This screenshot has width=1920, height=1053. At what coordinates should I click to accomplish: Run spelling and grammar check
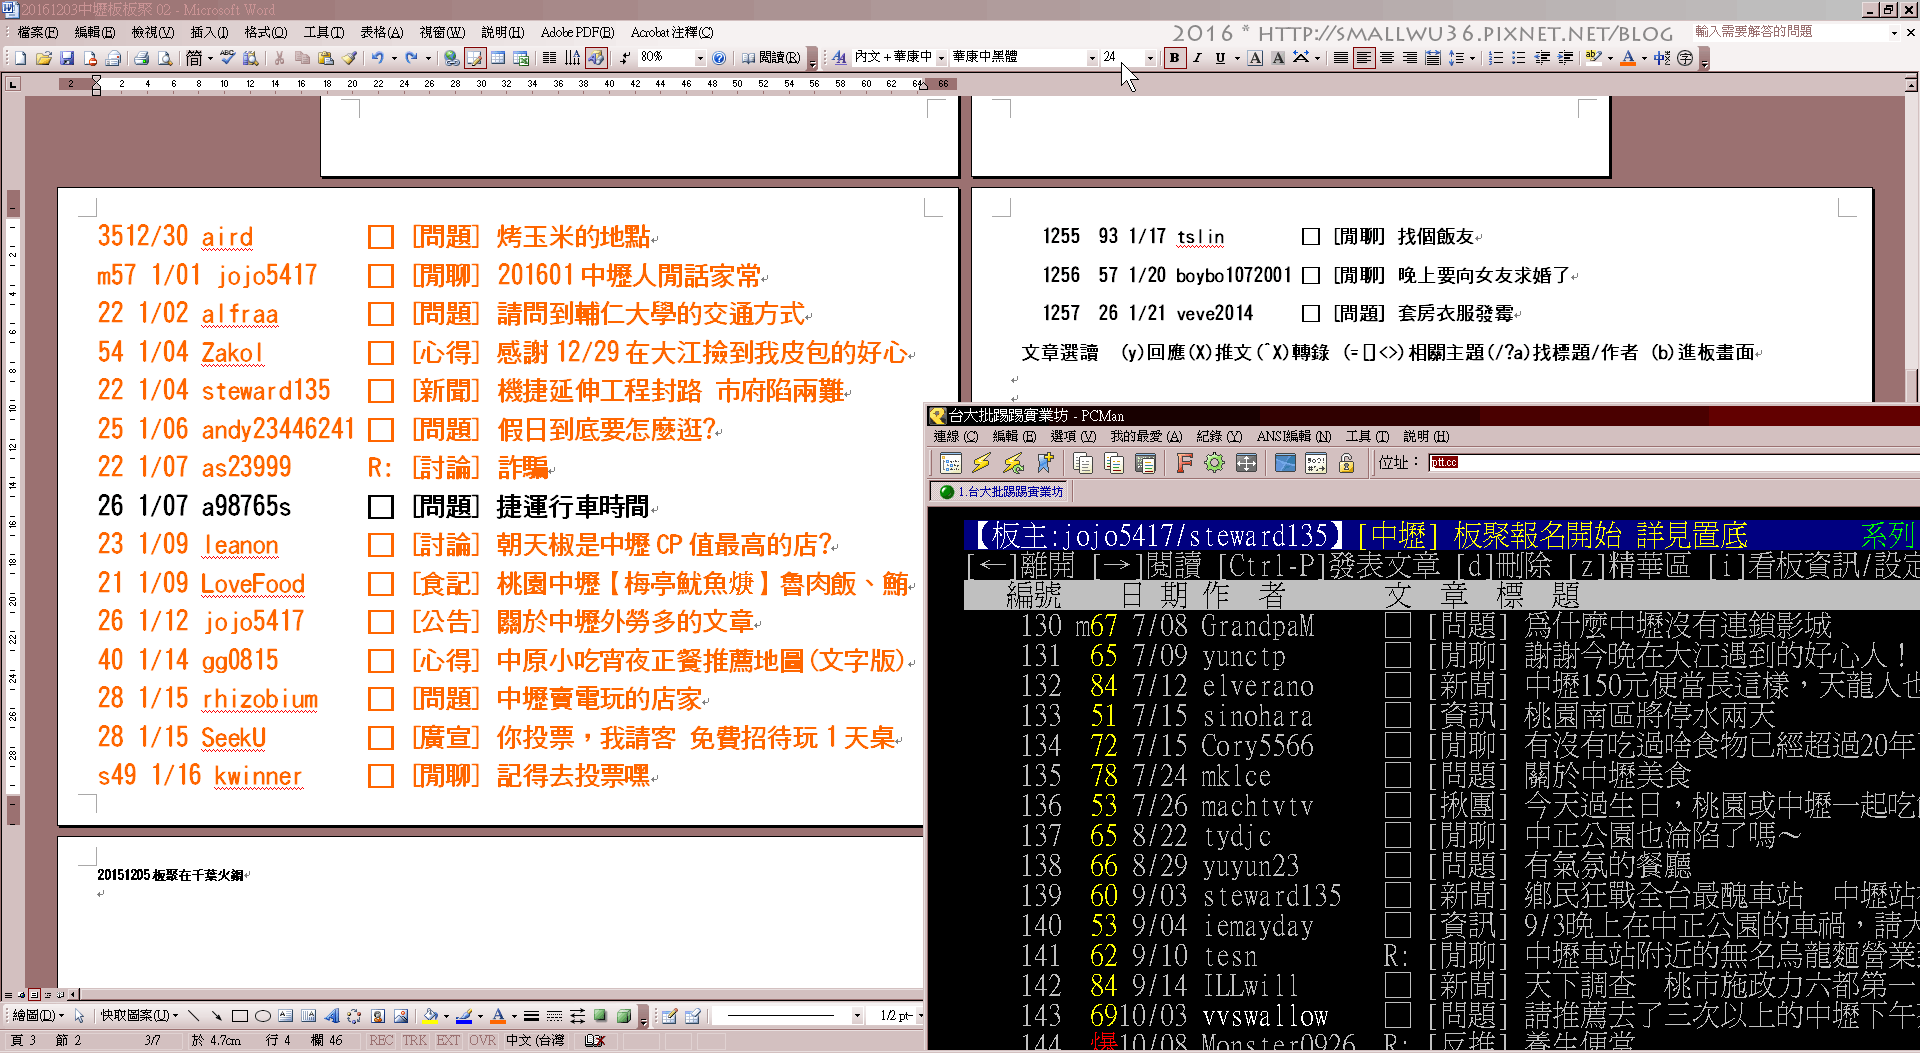point(227,58)
